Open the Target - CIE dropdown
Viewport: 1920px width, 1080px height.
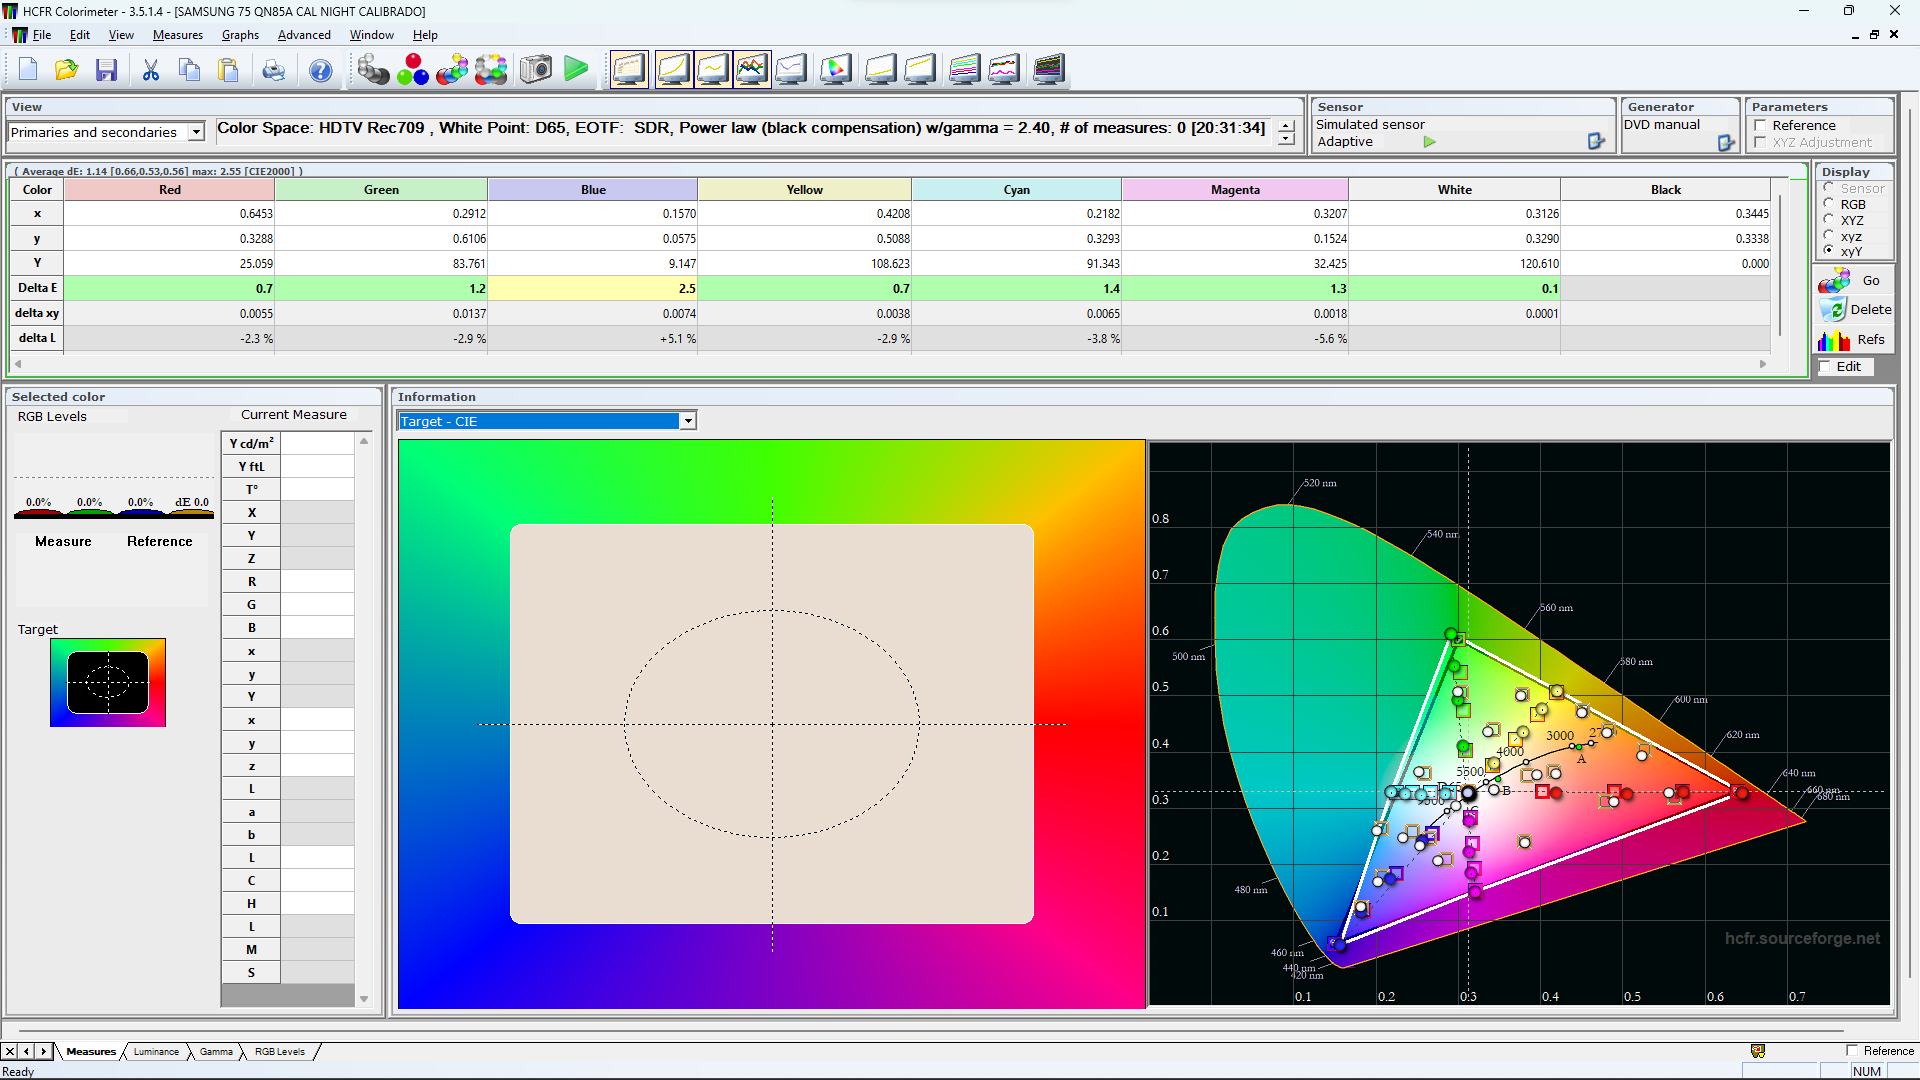[x=688, y=421]
